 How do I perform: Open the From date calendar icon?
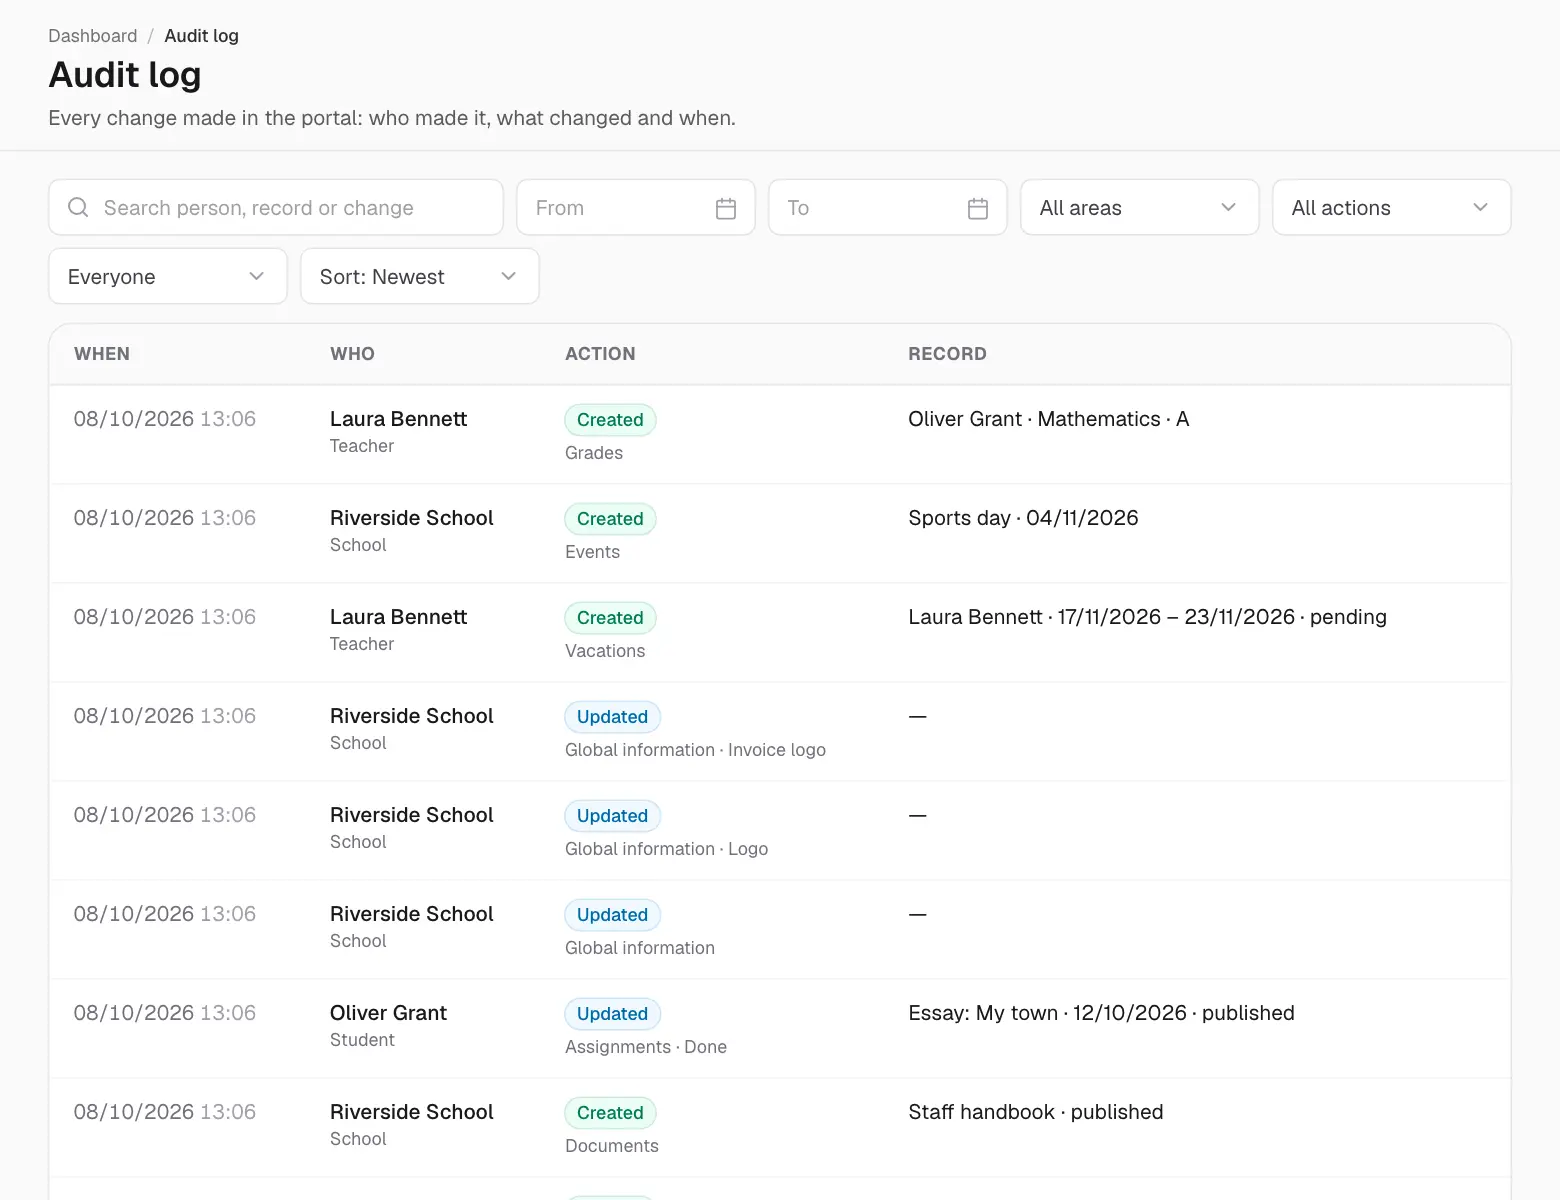(726, 208)
